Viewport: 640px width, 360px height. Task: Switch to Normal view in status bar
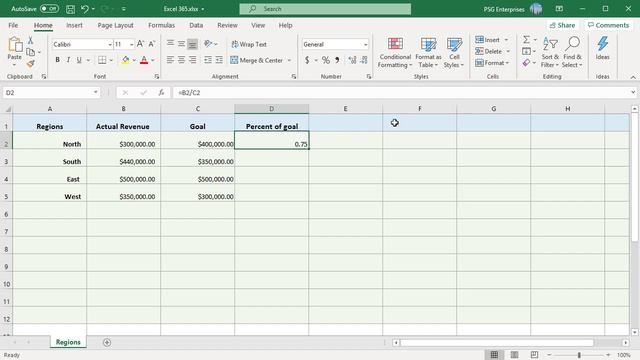(494, 355)
